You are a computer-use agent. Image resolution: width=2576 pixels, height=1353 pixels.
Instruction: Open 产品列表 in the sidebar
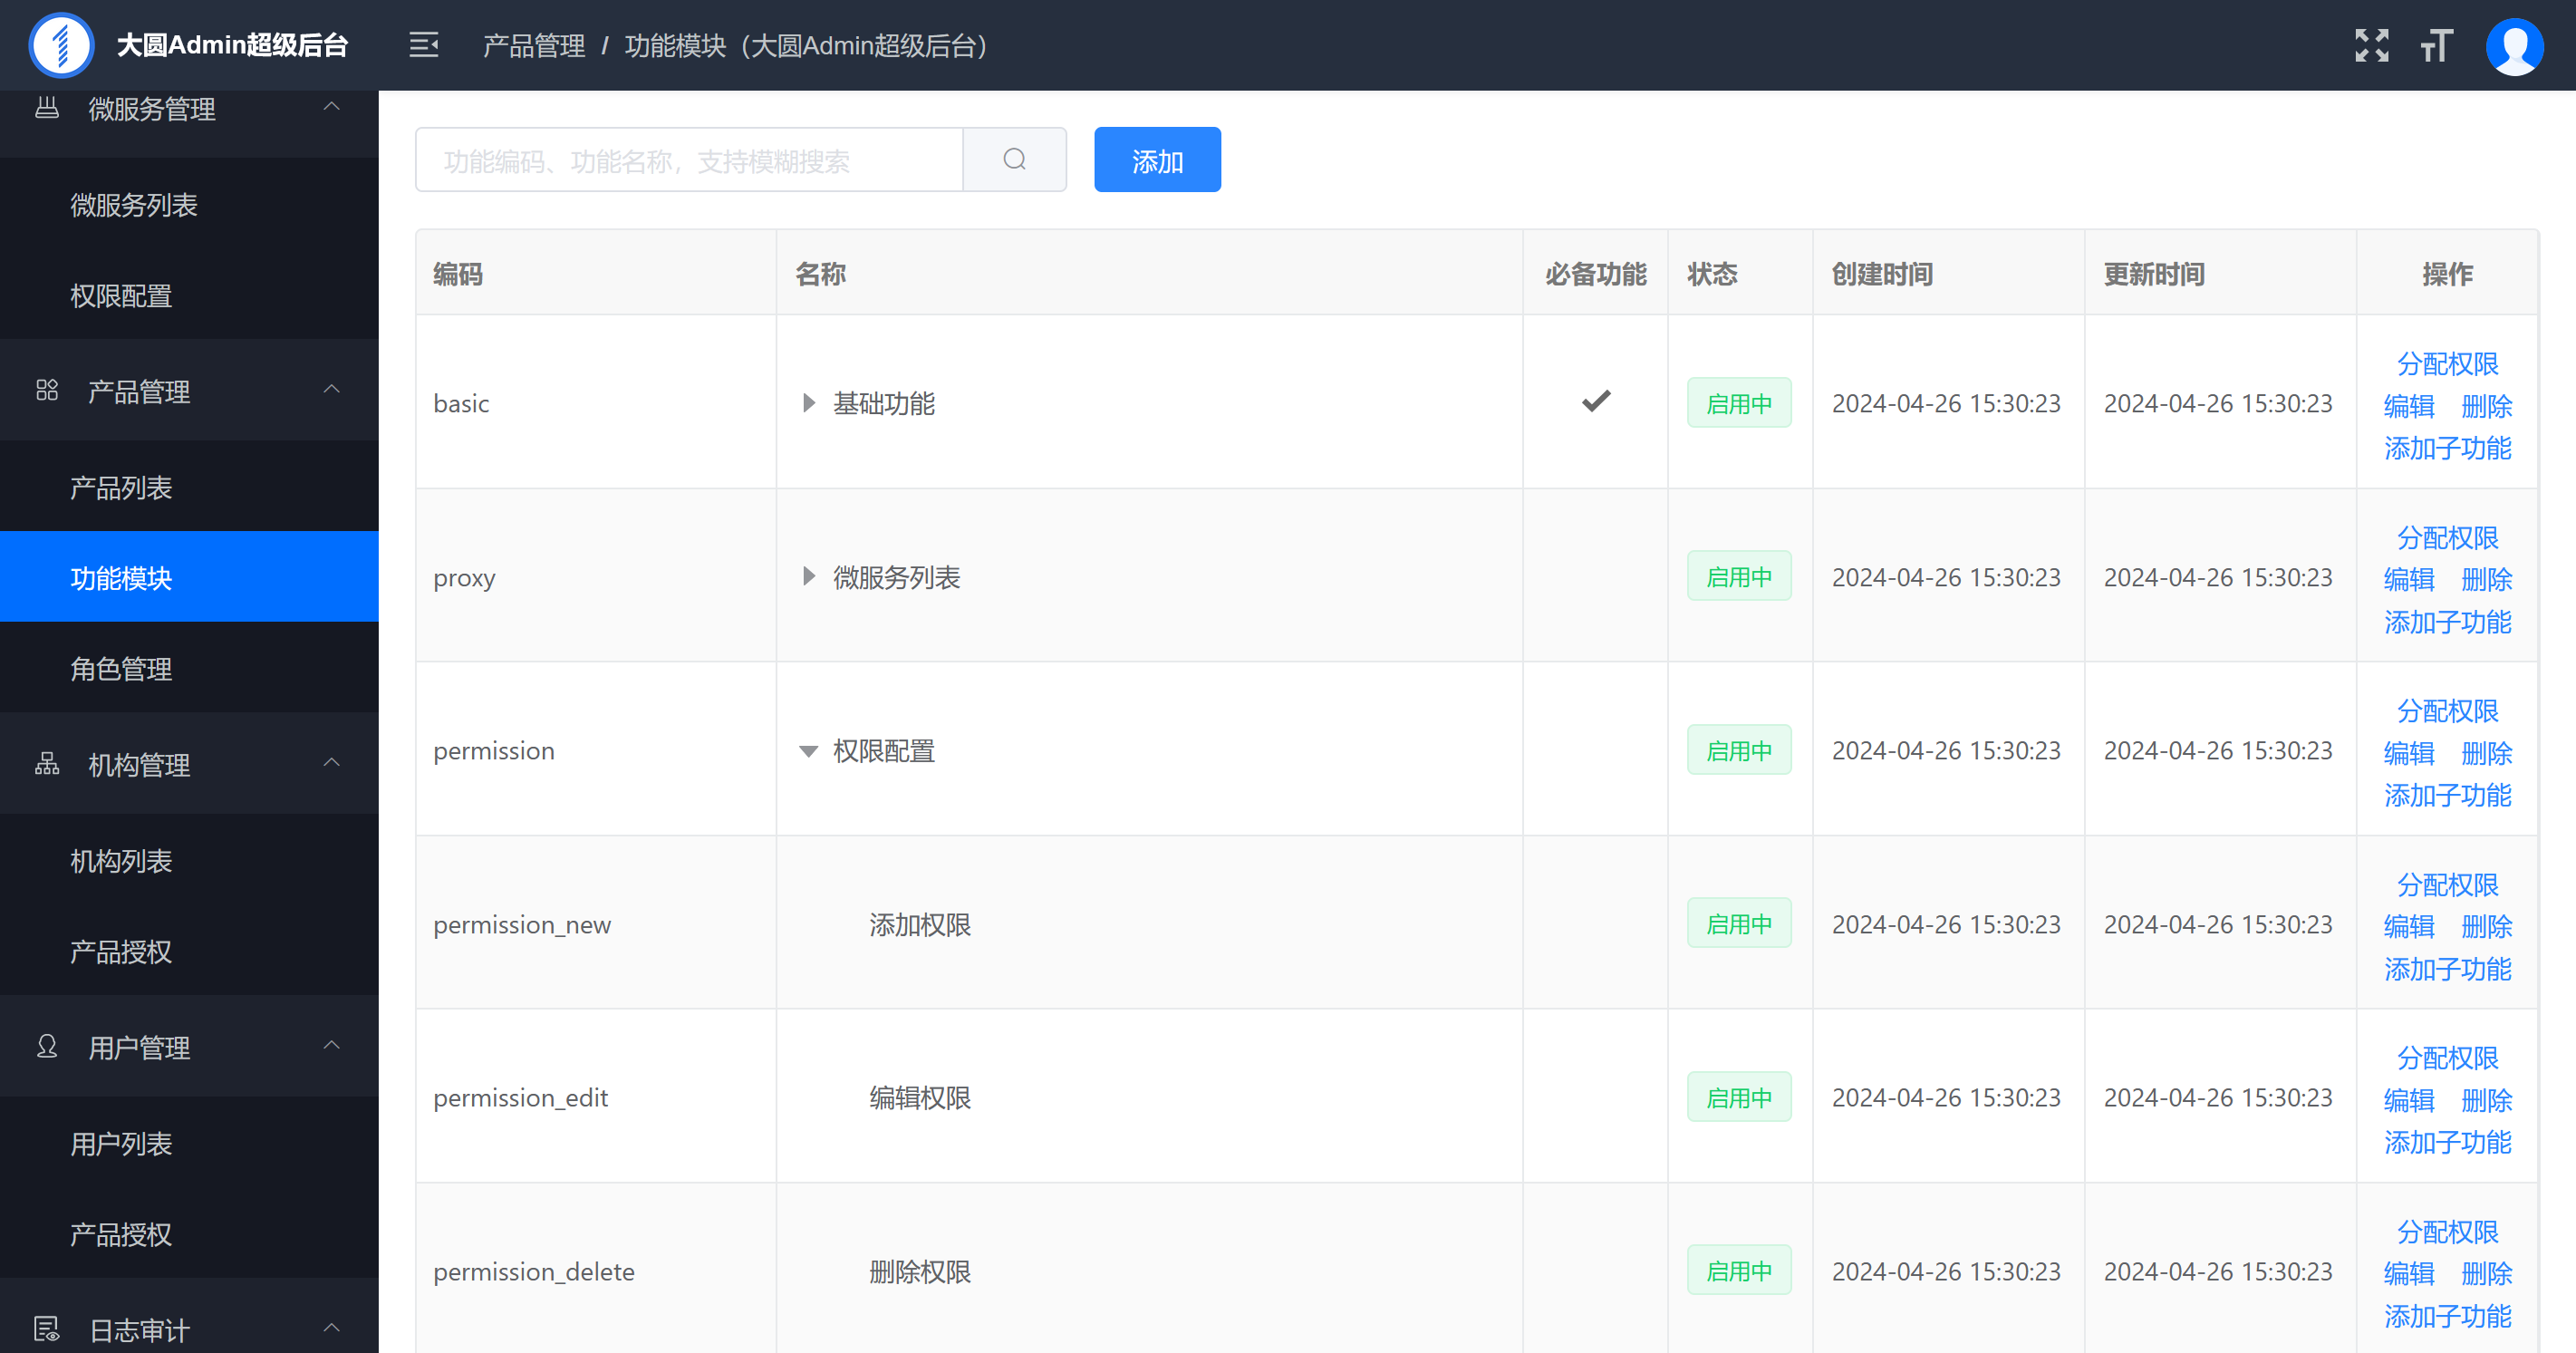[x=189, y=488]
